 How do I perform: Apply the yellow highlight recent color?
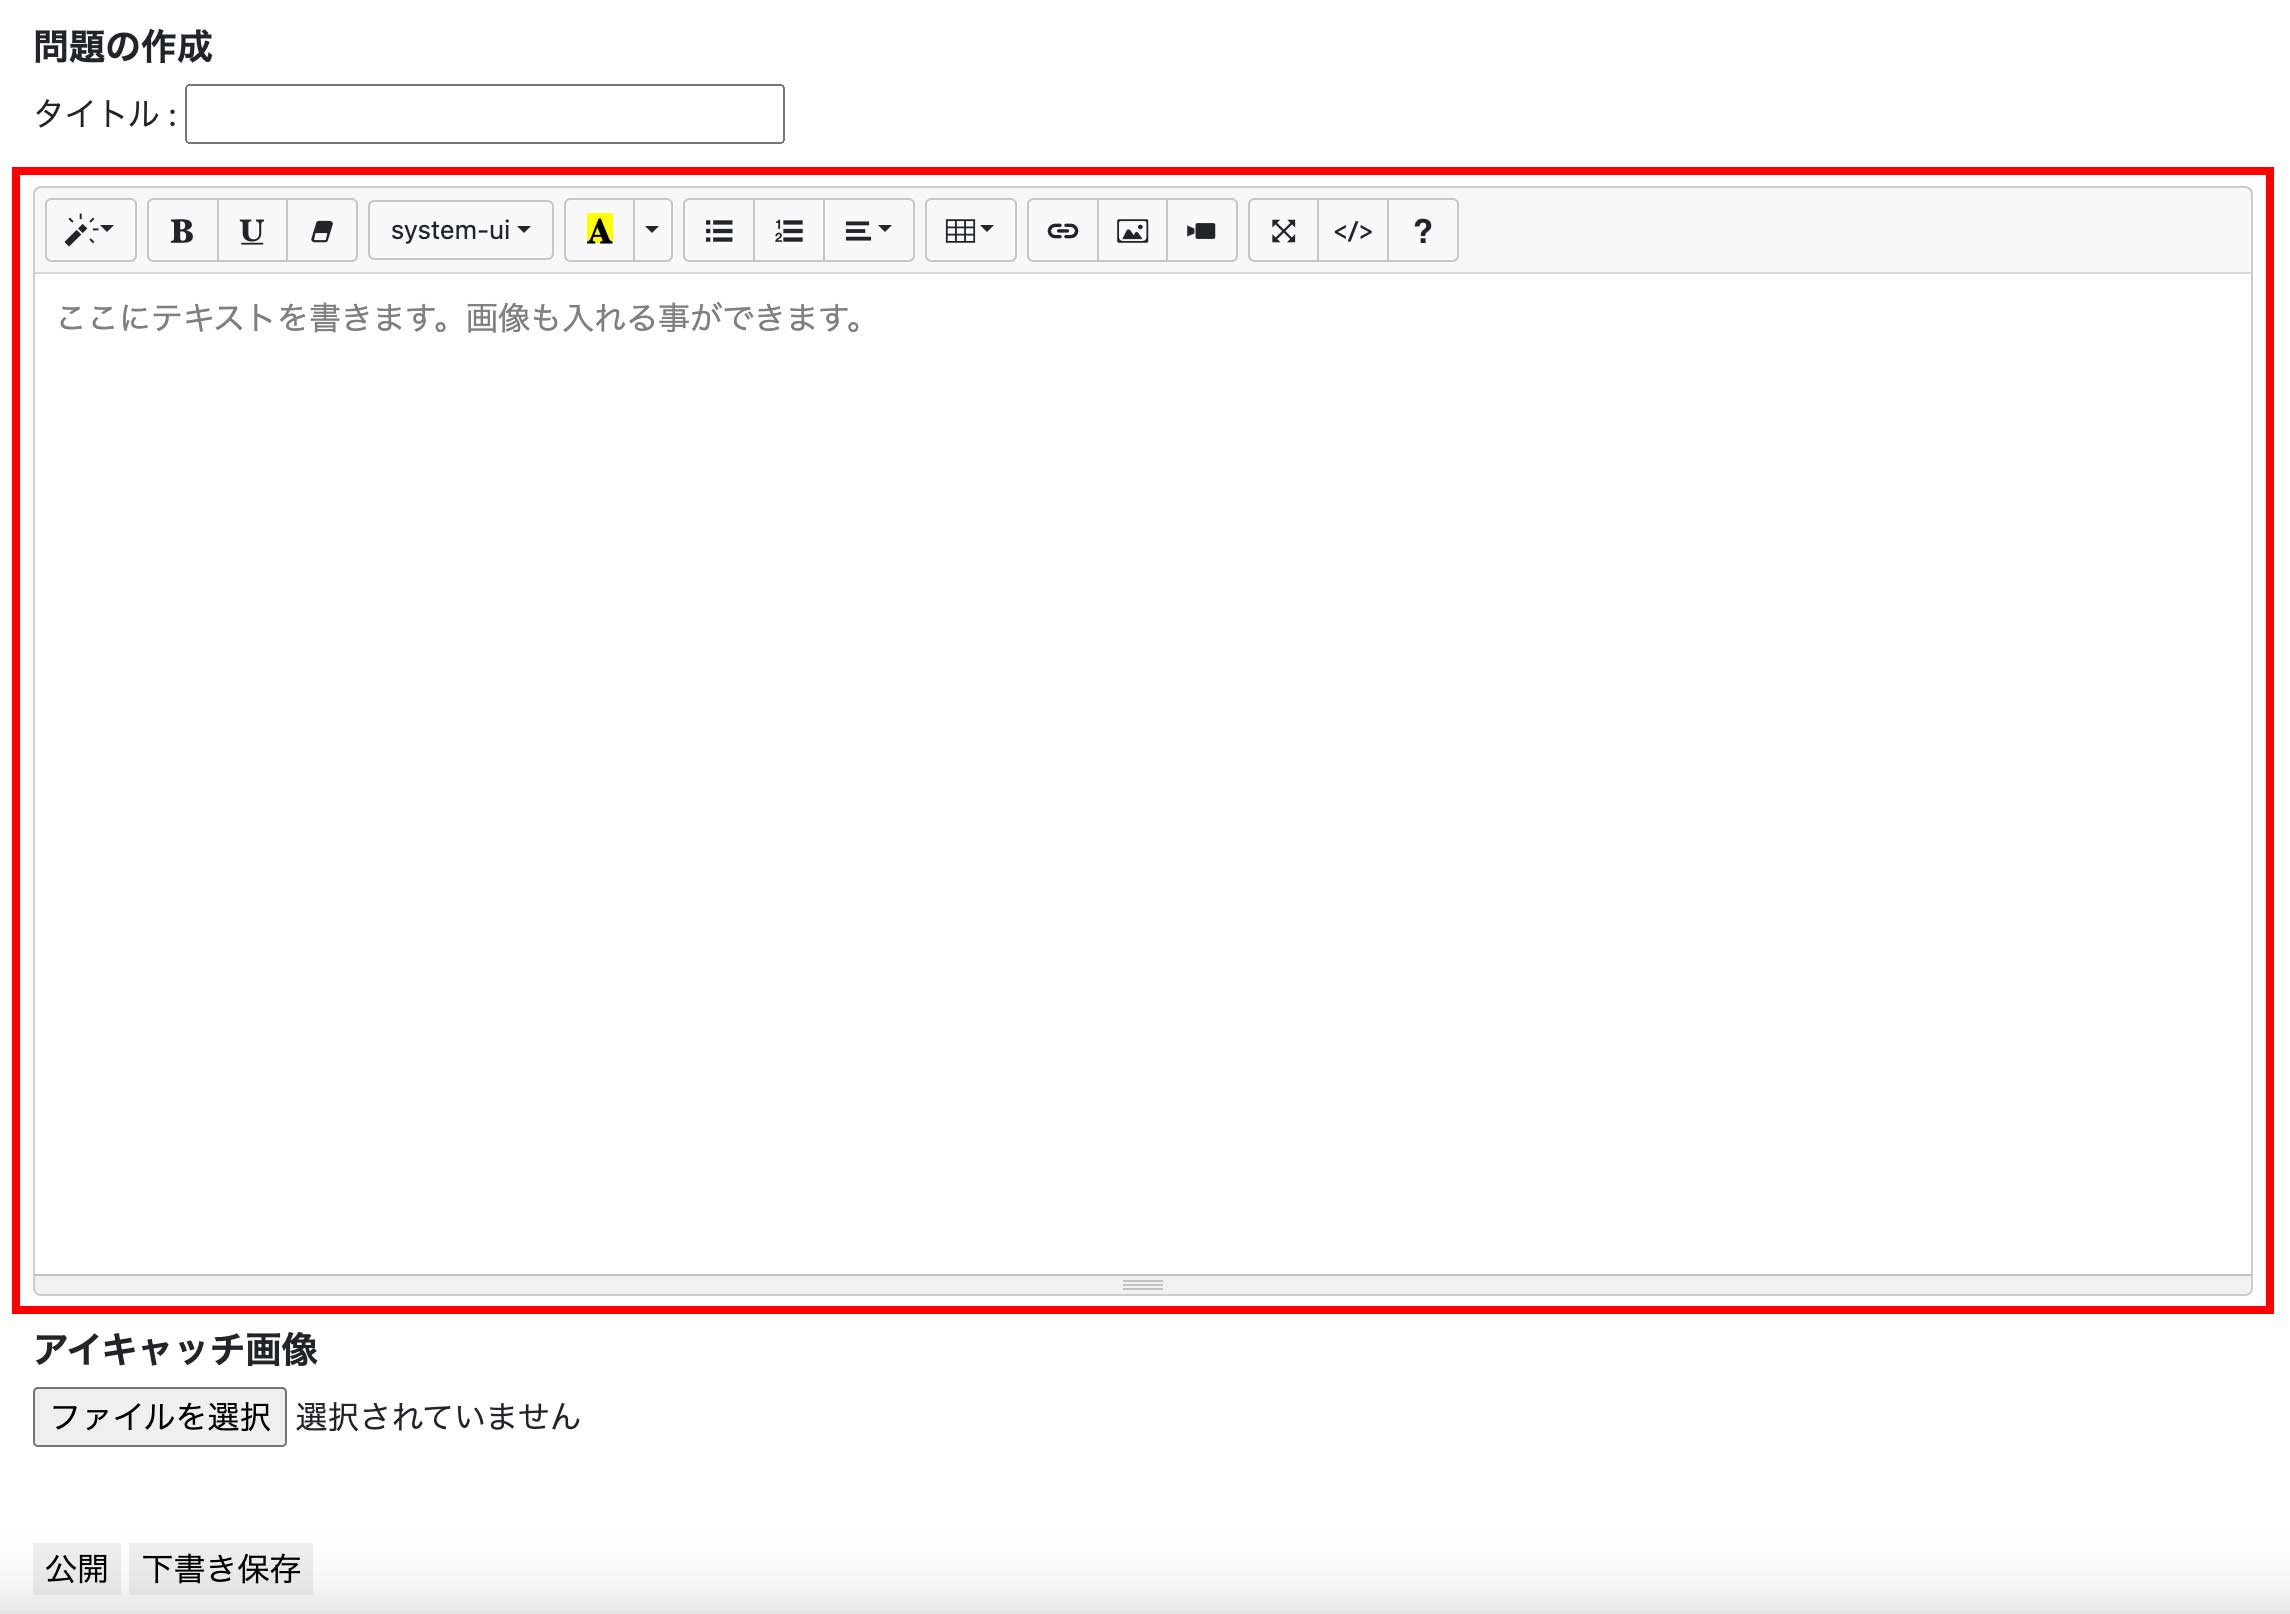pos(599,231)
